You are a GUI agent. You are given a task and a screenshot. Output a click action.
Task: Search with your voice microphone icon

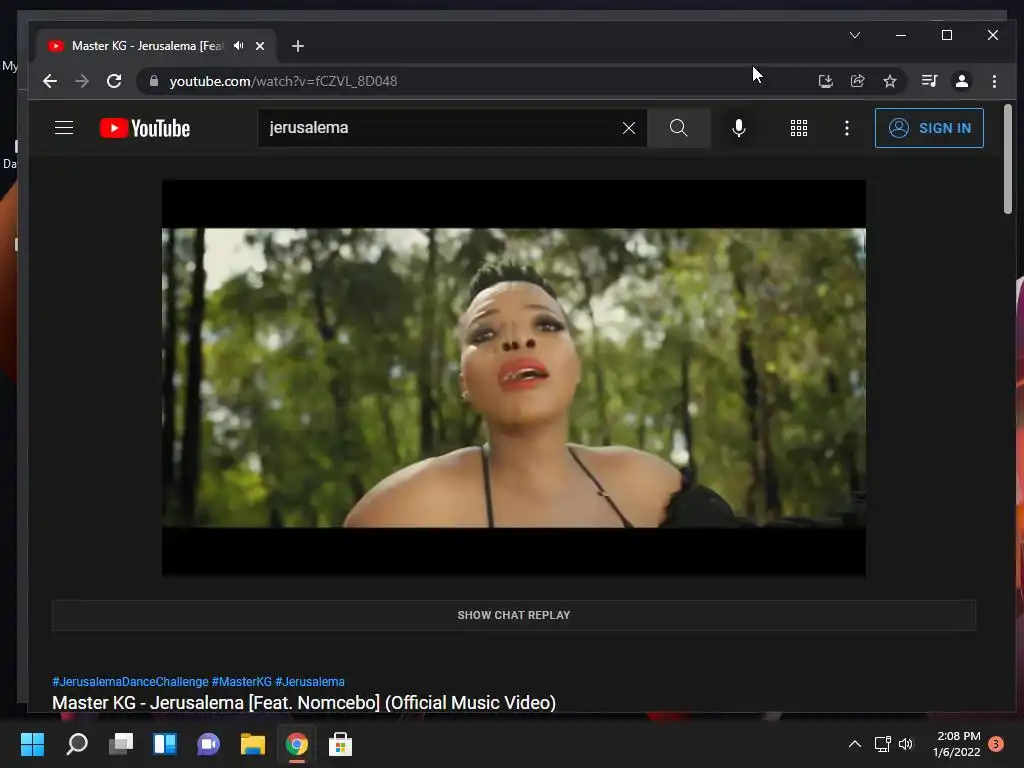pyautogui.click(x=739, y=128)
